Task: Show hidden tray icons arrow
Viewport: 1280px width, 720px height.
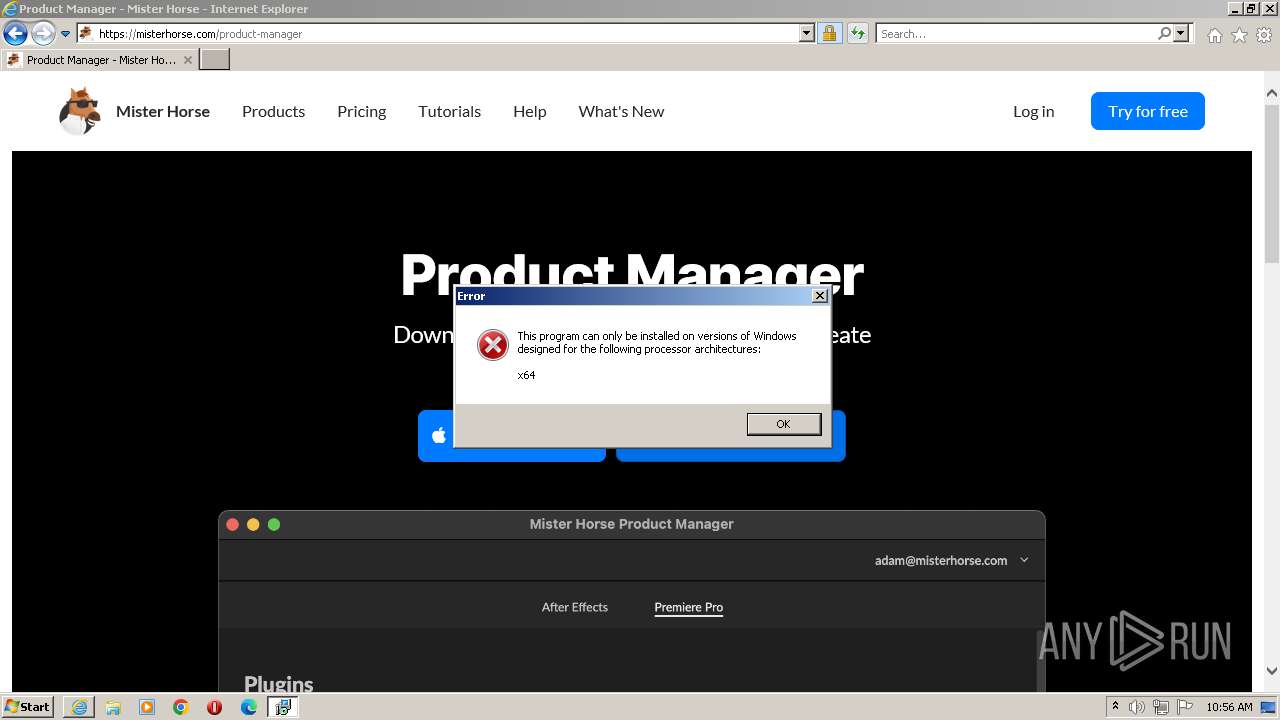Action: [1115, 707]
